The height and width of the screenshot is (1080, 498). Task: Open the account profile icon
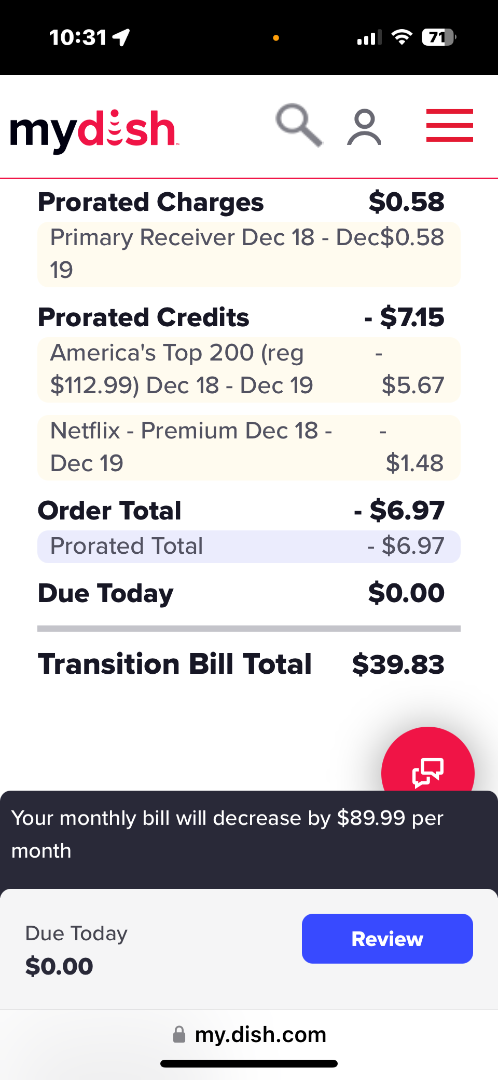point(364,127)
